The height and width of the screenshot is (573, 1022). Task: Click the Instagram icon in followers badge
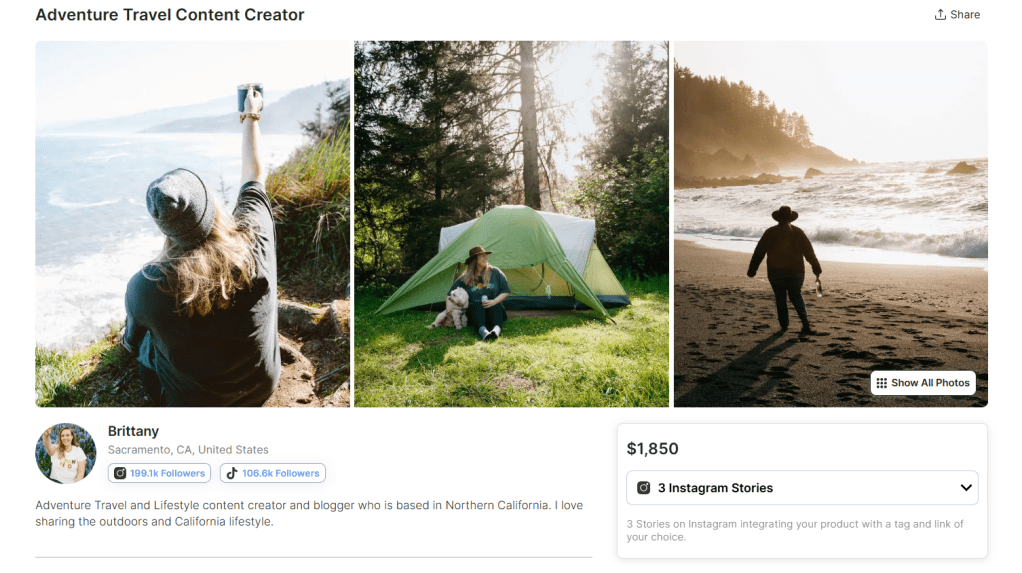tap(120, 474)
